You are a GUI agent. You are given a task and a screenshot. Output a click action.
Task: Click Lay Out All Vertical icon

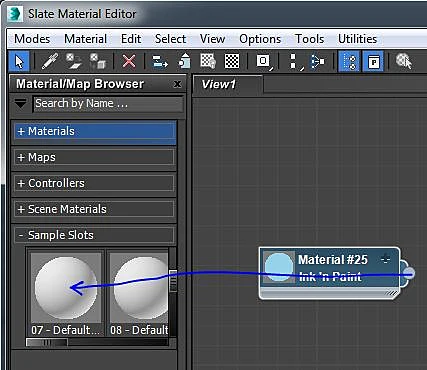click(x=294, y=61)
